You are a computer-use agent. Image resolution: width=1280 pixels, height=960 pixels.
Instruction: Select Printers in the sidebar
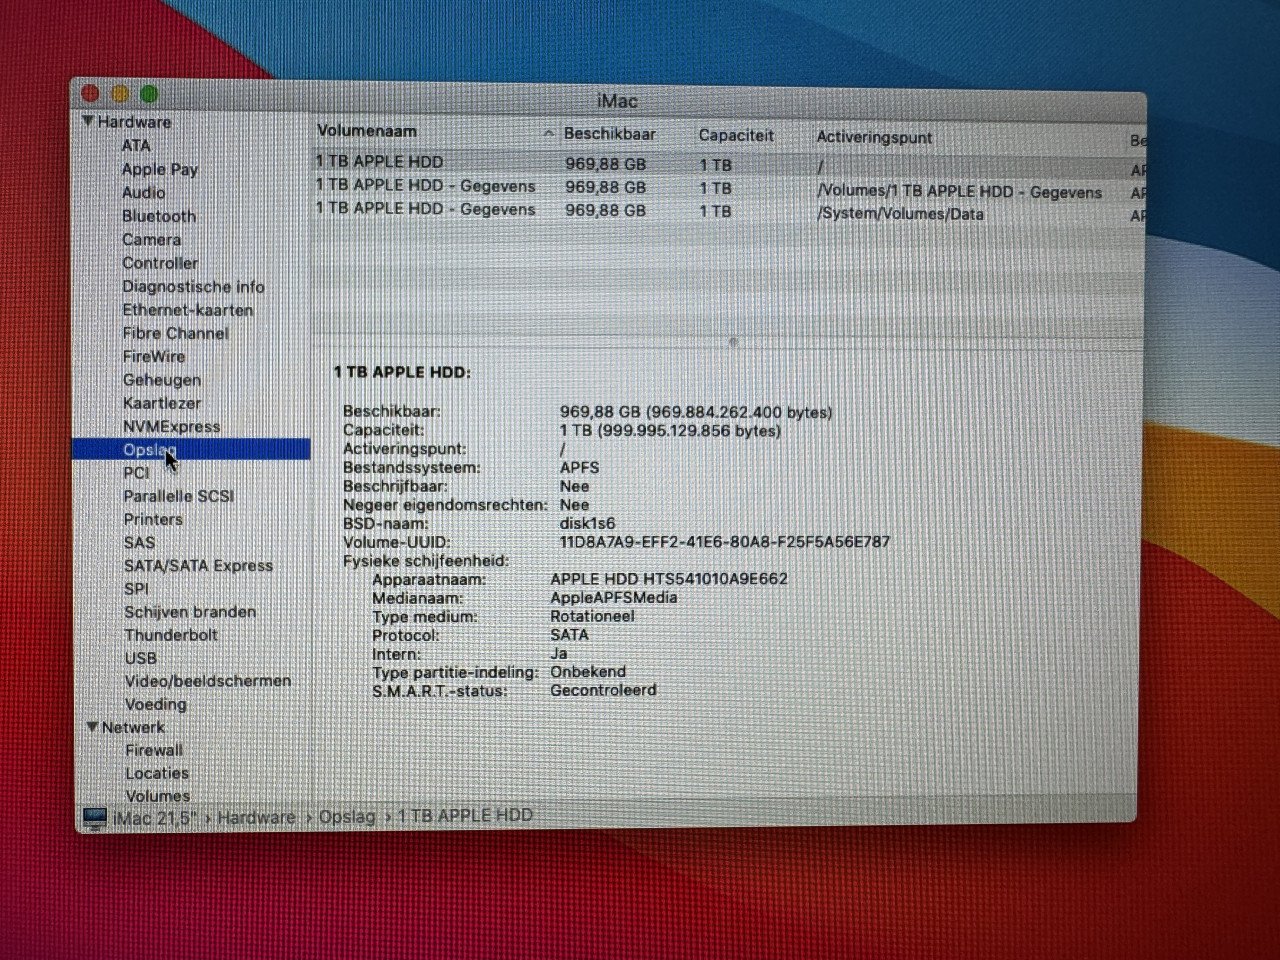(153, 519)
